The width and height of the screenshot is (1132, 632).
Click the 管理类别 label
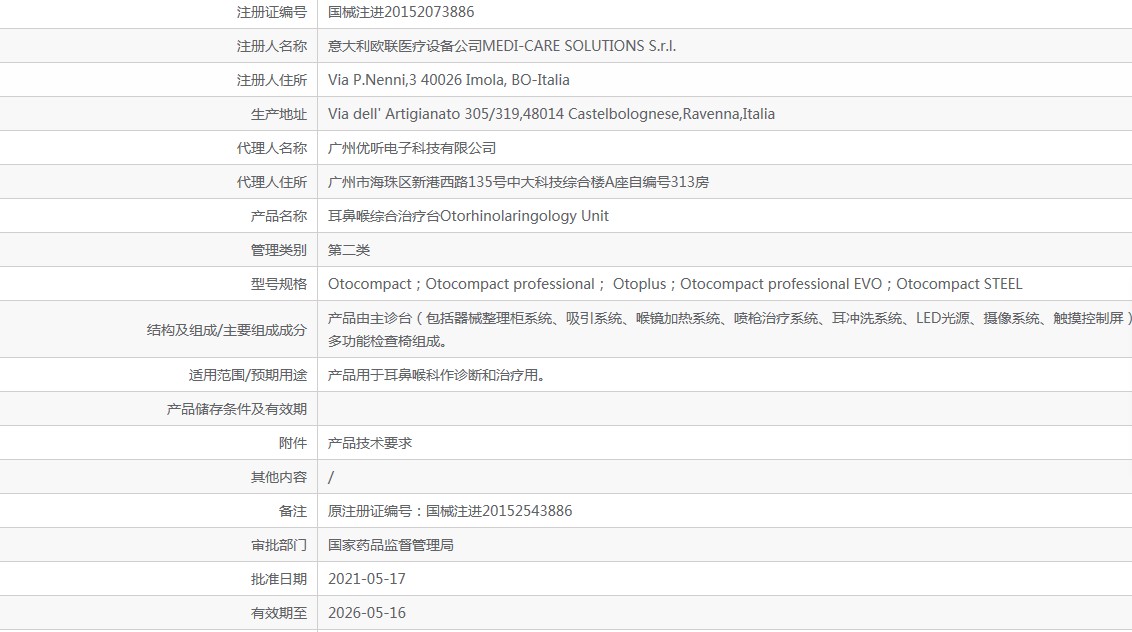(x=279, y=250)
